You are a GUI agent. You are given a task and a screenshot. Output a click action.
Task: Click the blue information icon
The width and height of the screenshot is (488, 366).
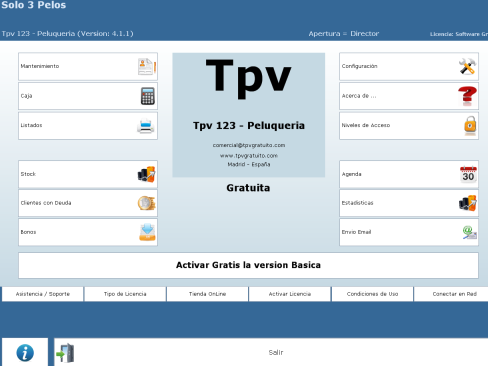(25, 353)
